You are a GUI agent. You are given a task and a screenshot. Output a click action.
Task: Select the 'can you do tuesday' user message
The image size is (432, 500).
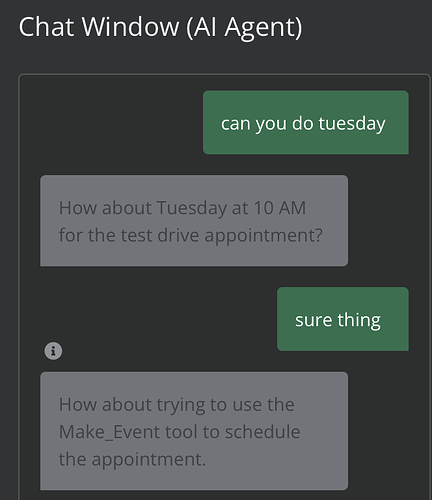(x=306, y=122)
